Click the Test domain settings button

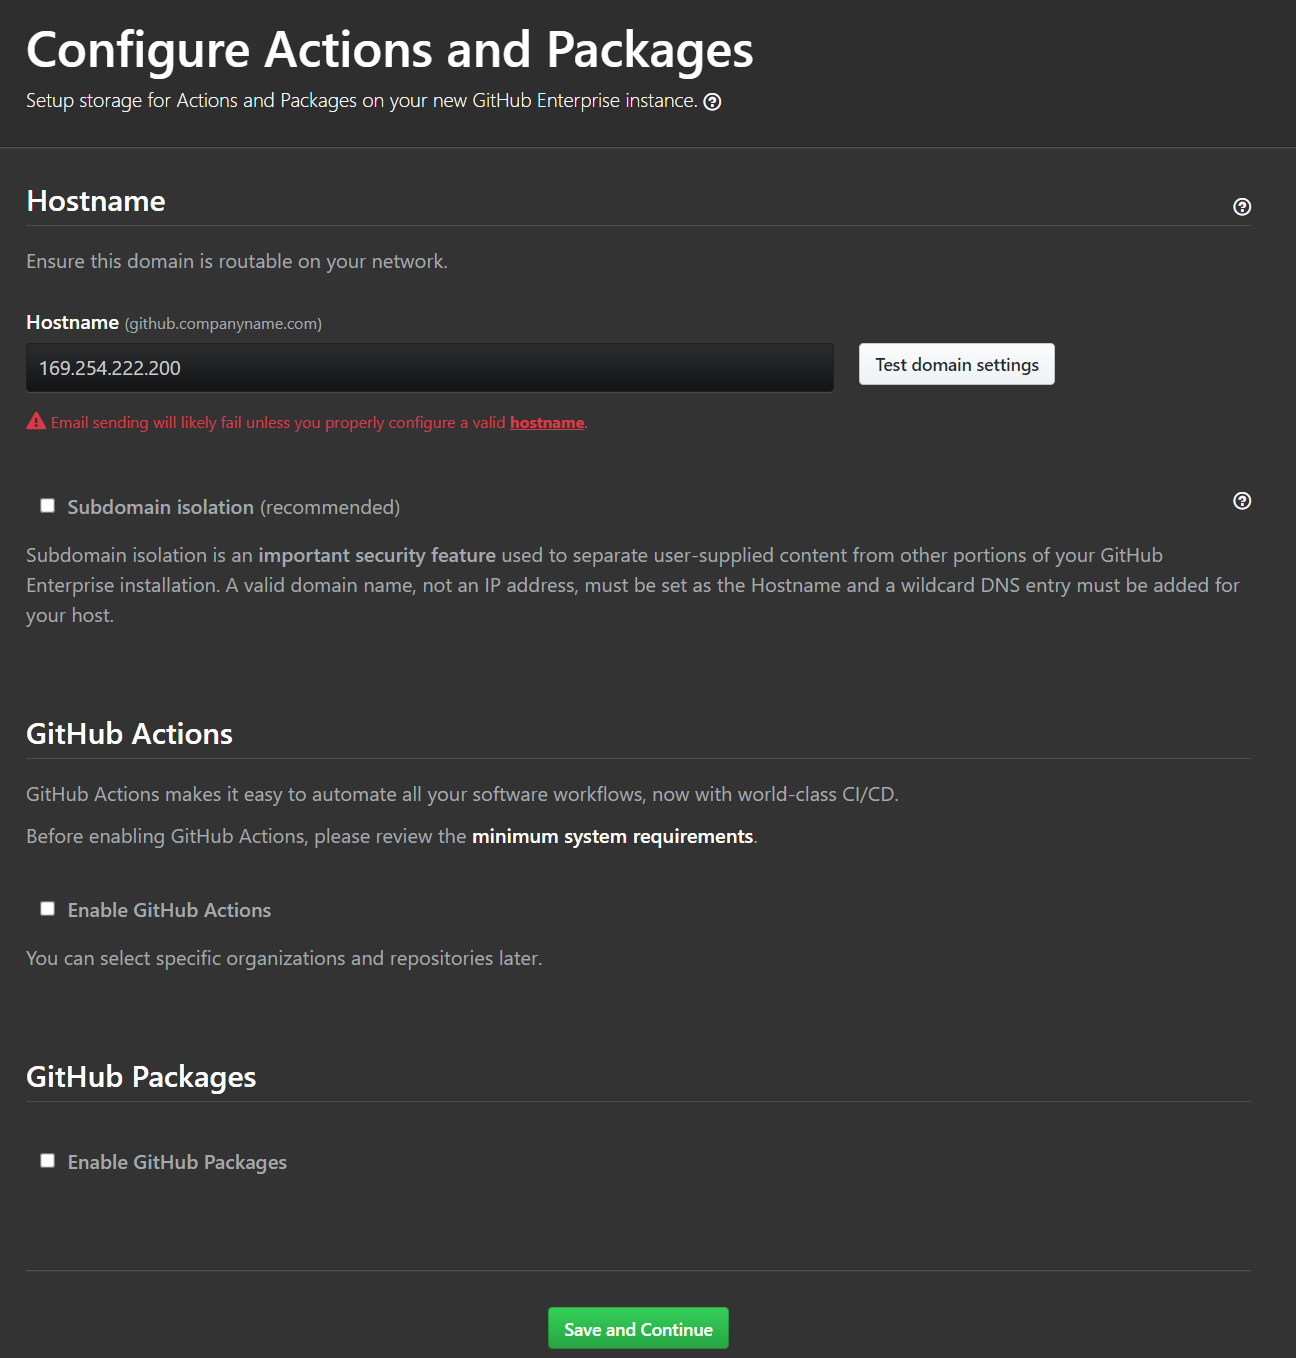tap(957, 364)
